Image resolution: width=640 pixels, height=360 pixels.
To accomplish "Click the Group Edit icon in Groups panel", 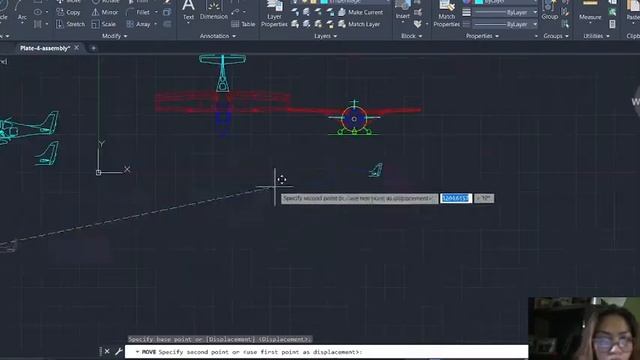I will click(x=565, y=12).
